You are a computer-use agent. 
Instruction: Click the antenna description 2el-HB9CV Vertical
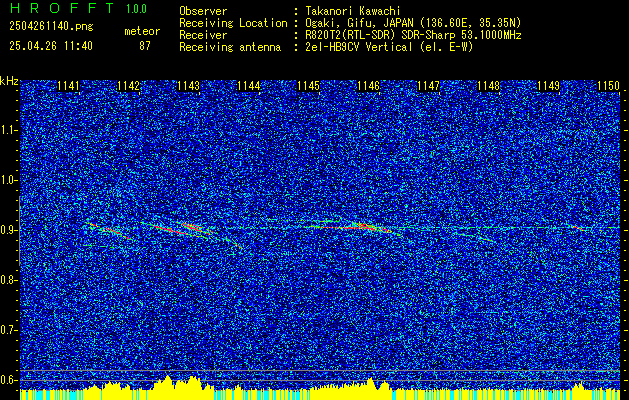click(x=389, y=47)
